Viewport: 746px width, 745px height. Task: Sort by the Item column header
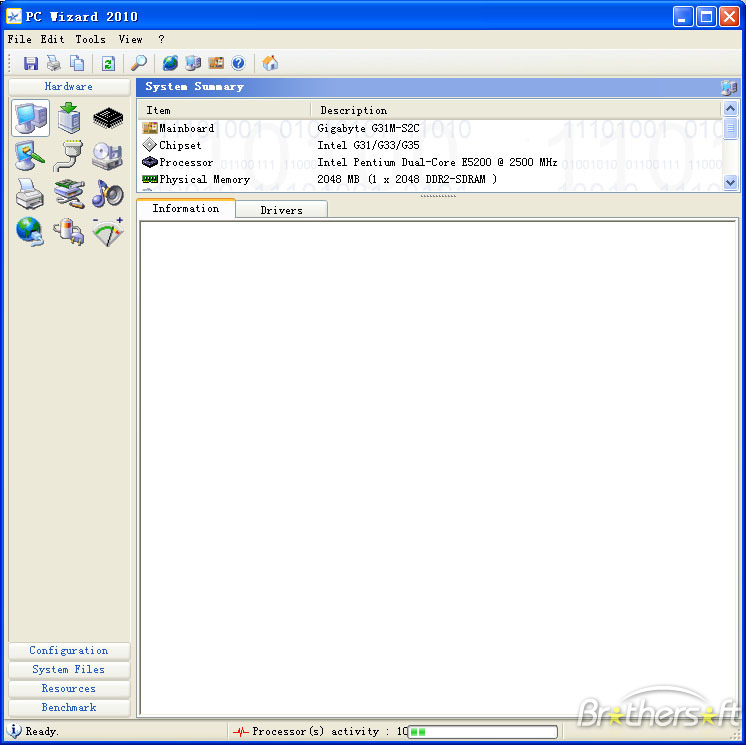pos(224,110)
